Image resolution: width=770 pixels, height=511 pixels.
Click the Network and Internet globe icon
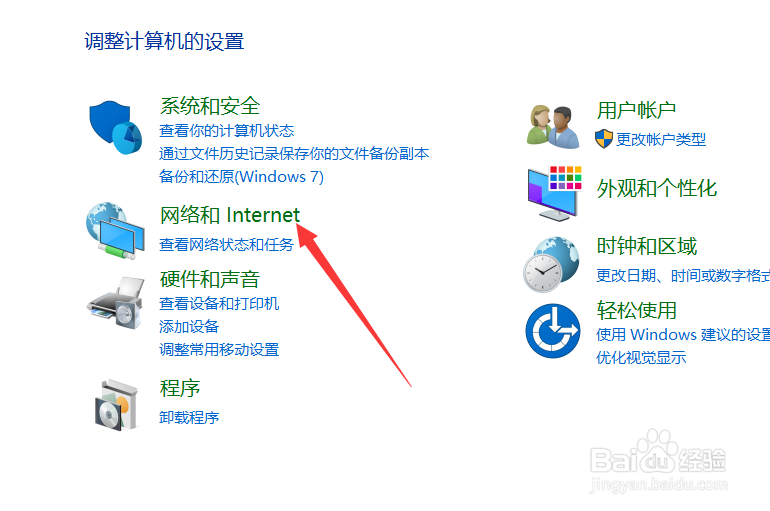point(115,230)
